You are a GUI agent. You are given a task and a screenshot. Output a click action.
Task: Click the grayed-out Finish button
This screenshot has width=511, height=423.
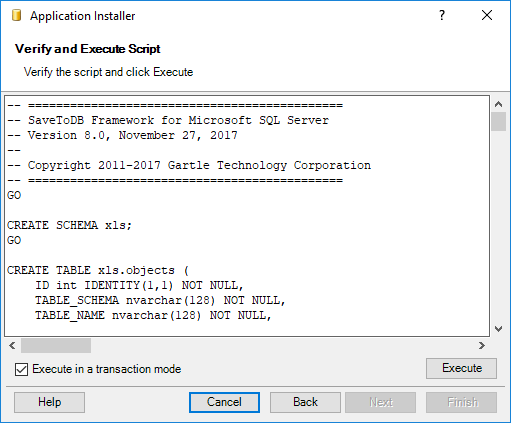coord(461,402)
